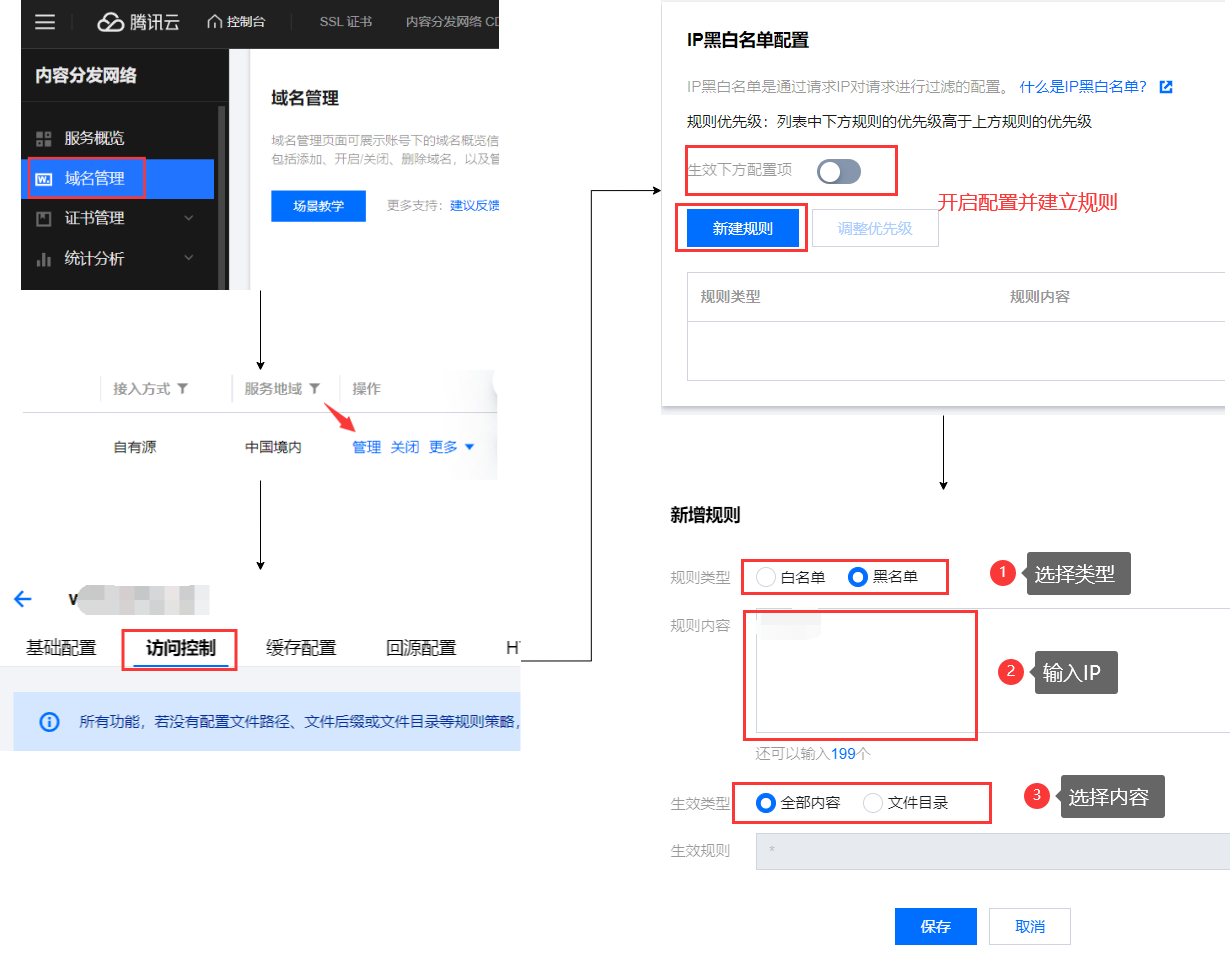Screen dimensions: 1231x963
Task: Select the 服务概览 grid icon
Action: point(43,138)
